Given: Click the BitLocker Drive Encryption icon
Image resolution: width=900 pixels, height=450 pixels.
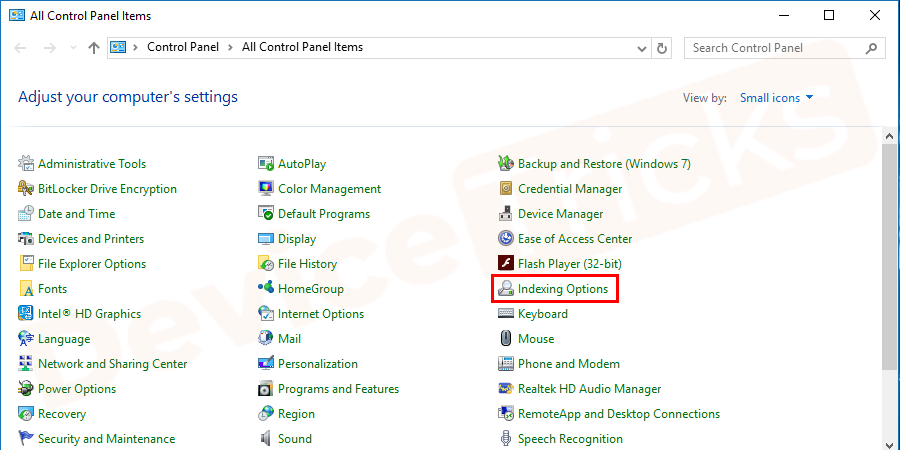Looking at the screenshot, I should tap(26, 189).
